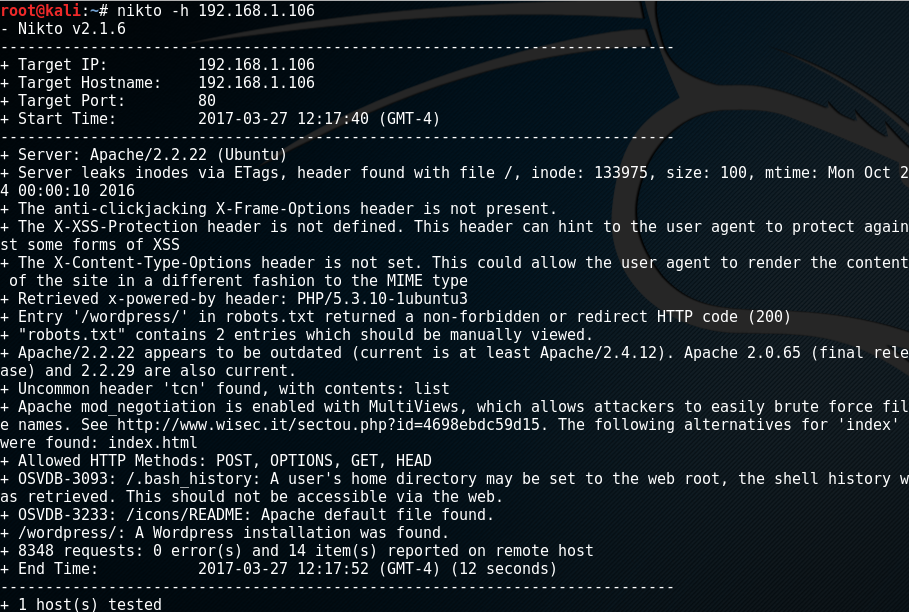
Task: Click the End Time timestamp line
Action: tap(279, 569)
